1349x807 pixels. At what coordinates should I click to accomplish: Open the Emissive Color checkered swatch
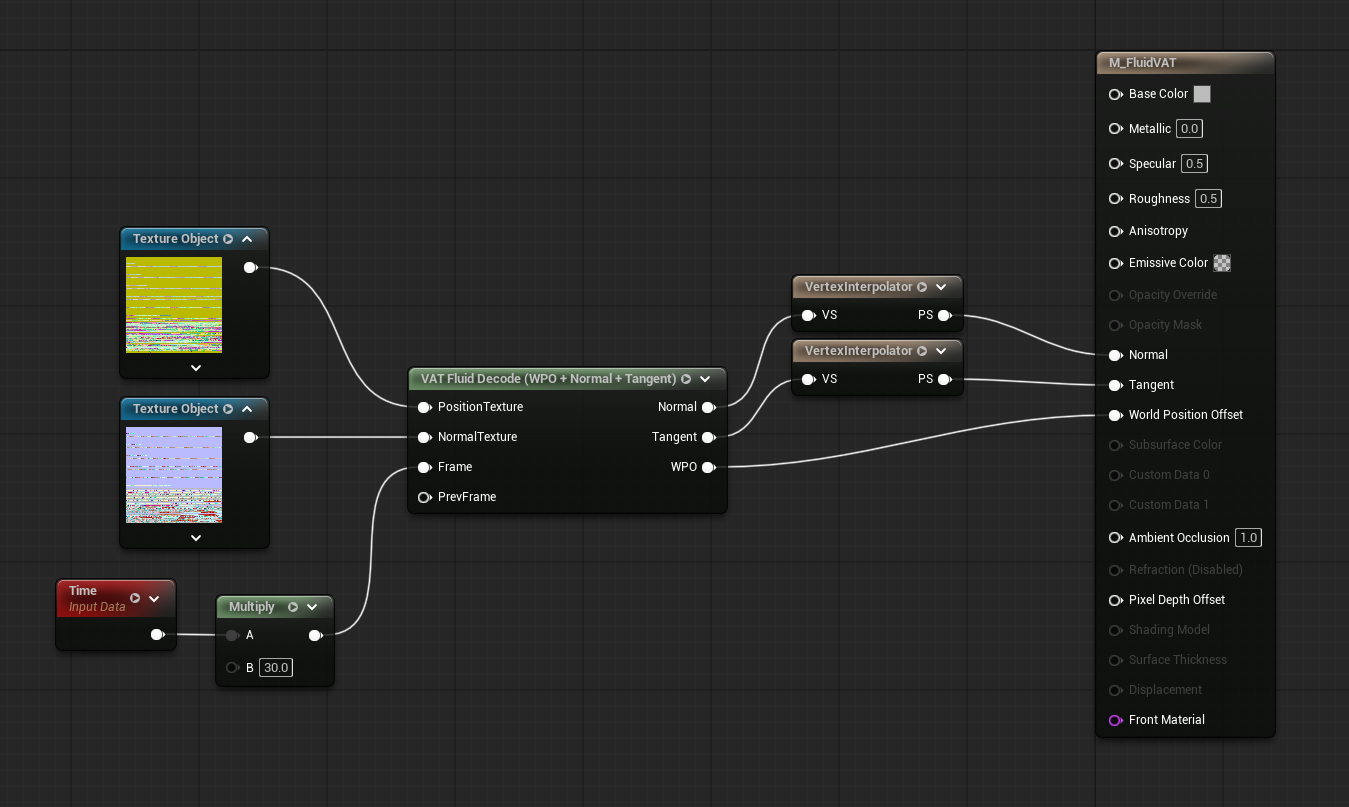1222,263
